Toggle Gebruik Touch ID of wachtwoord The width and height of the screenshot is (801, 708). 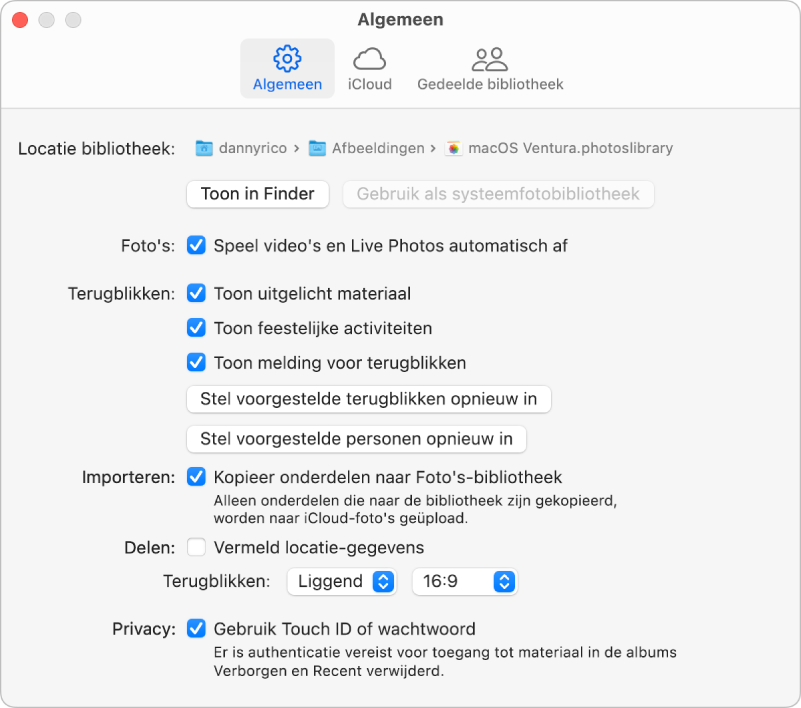(196, 629)
